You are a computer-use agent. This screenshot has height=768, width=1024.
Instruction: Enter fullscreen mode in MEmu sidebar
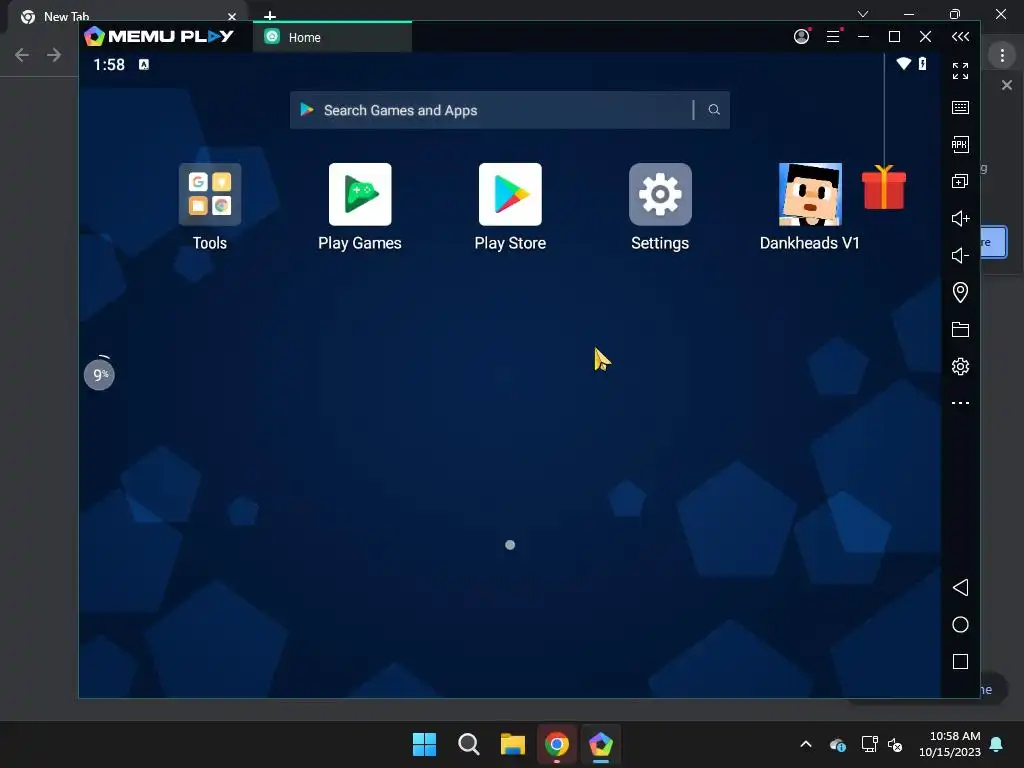tap(960, 71)
